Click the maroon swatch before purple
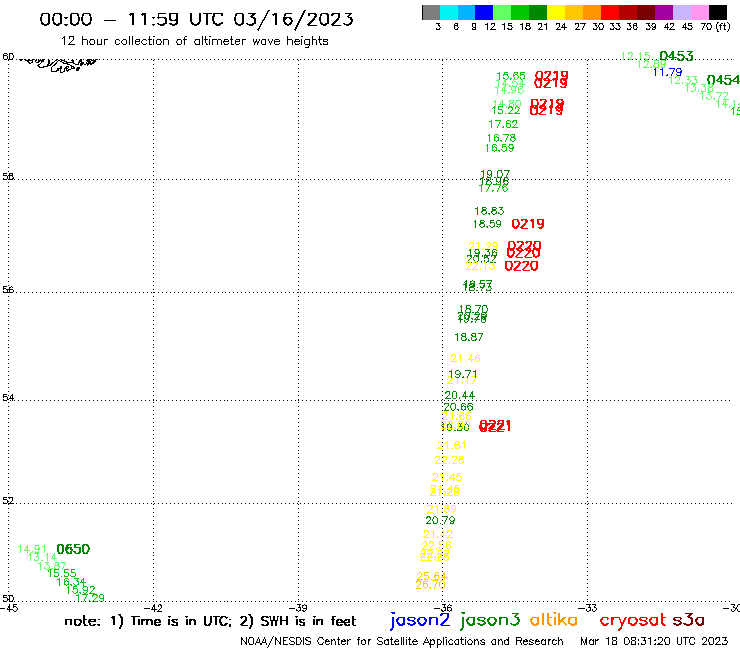 pos(646,12)
